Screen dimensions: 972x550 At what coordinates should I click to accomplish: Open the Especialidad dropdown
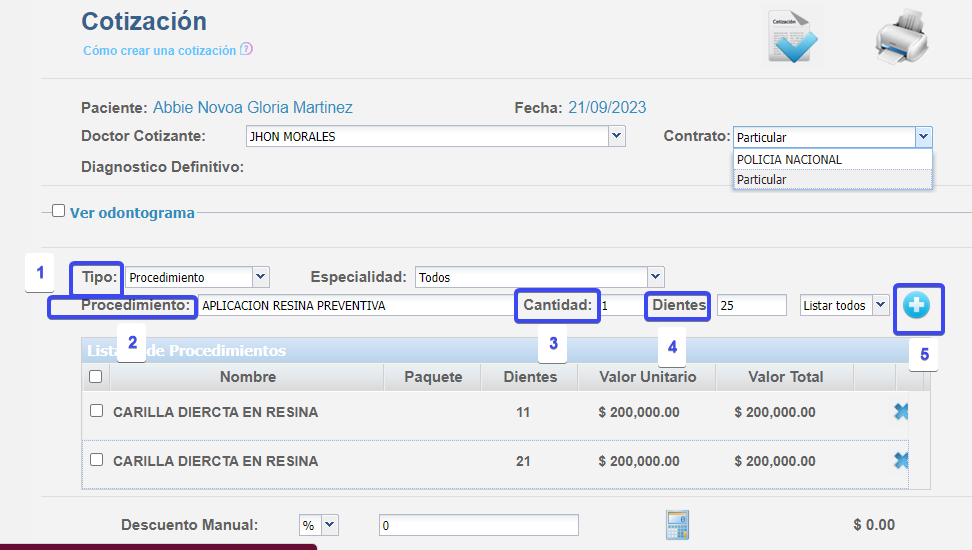point(655,277)
